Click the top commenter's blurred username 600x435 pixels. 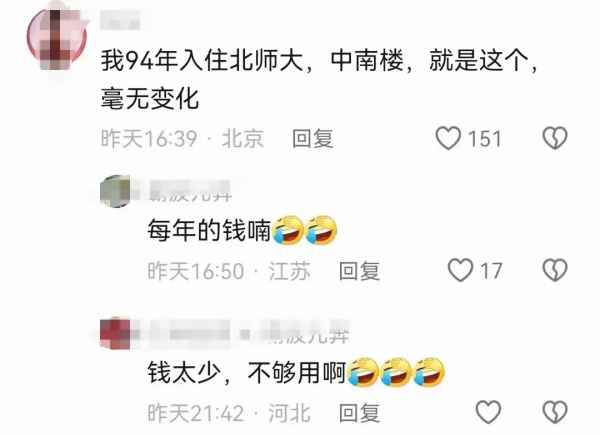point(120,20)
